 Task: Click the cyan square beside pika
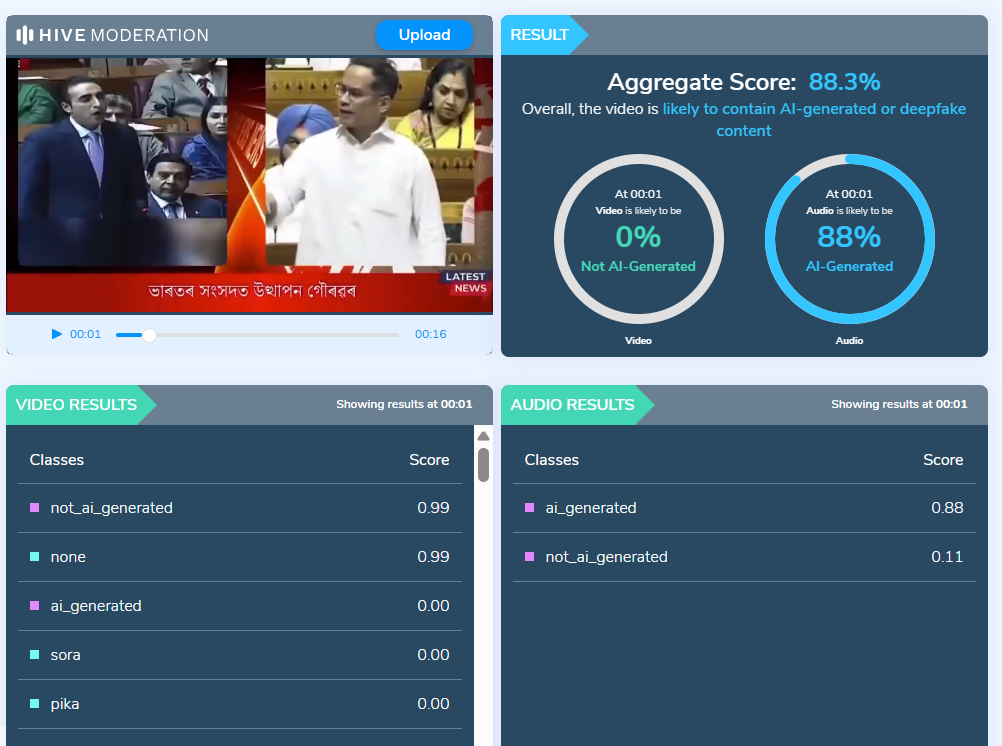(x=35, y=704)
